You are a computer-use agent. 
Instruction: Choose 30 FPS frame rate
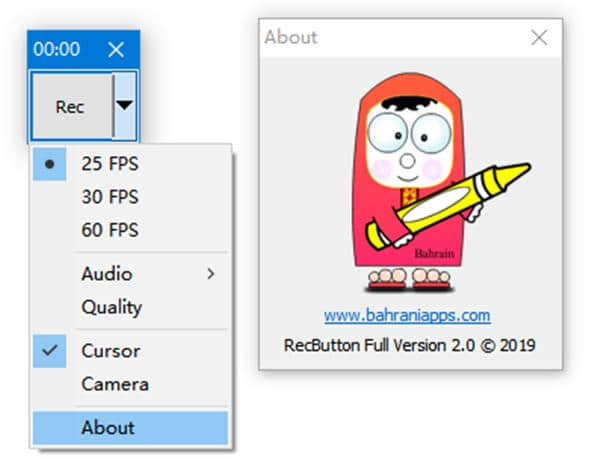110,197
